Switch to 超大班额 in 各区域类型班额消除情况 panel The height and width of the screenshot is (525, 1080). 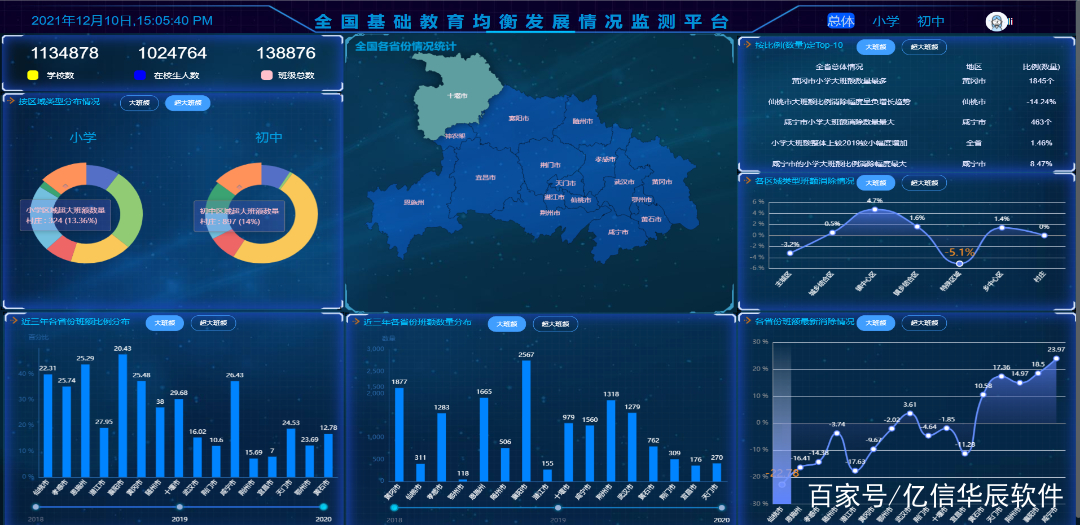[x=923, y=183]
